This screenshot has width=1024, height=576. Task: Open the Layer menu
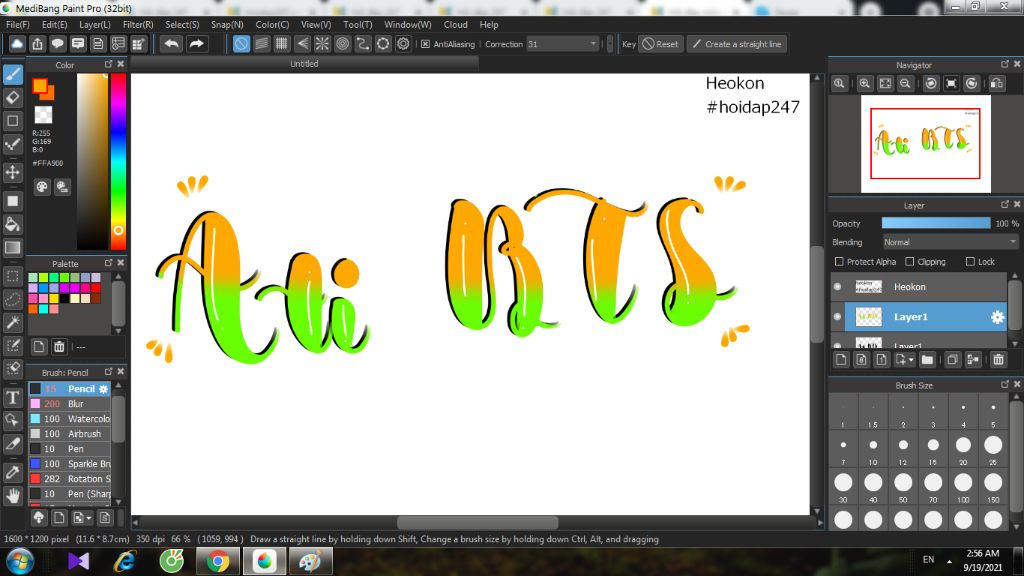(x=95, y=25)
